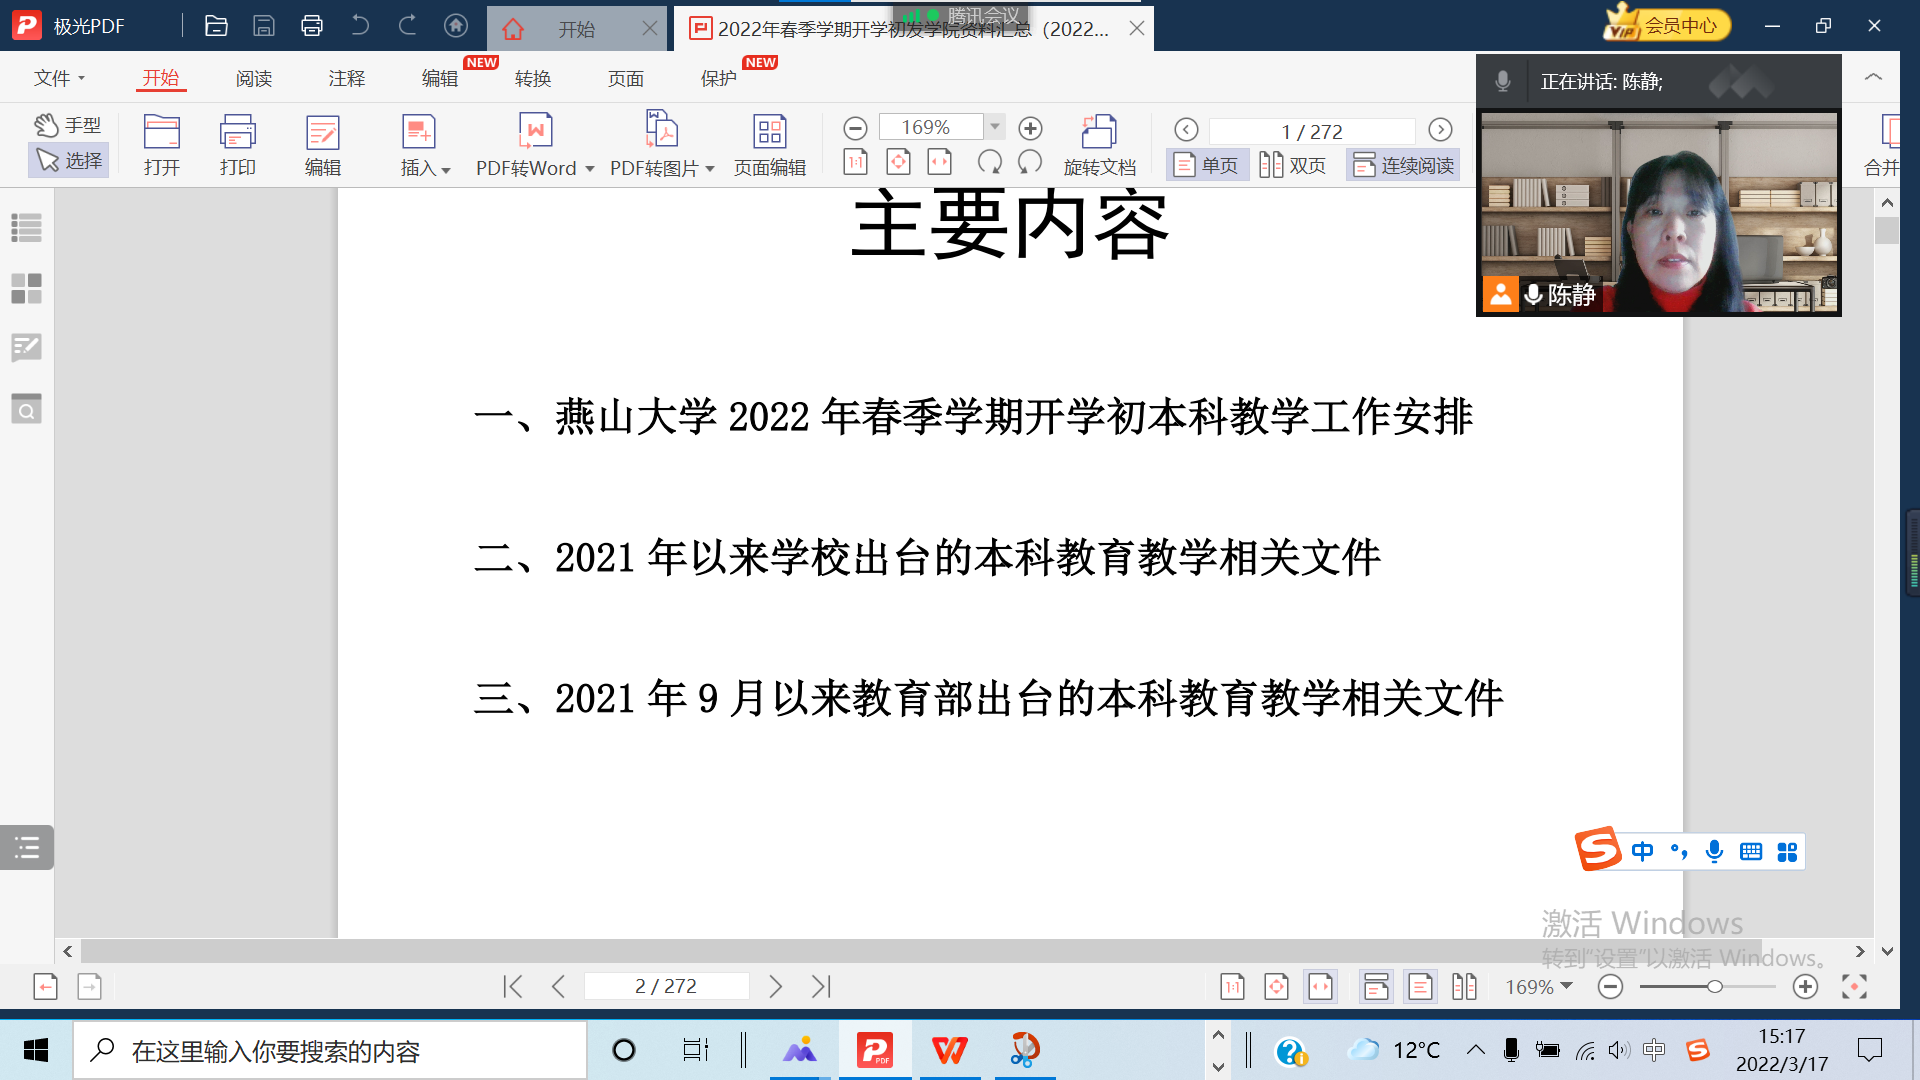Viewport: 1920px width, 1080px height.
Task: Click zoom in plus icon beside 169%
Action: pyautogui.click(x=1030, y=128)
